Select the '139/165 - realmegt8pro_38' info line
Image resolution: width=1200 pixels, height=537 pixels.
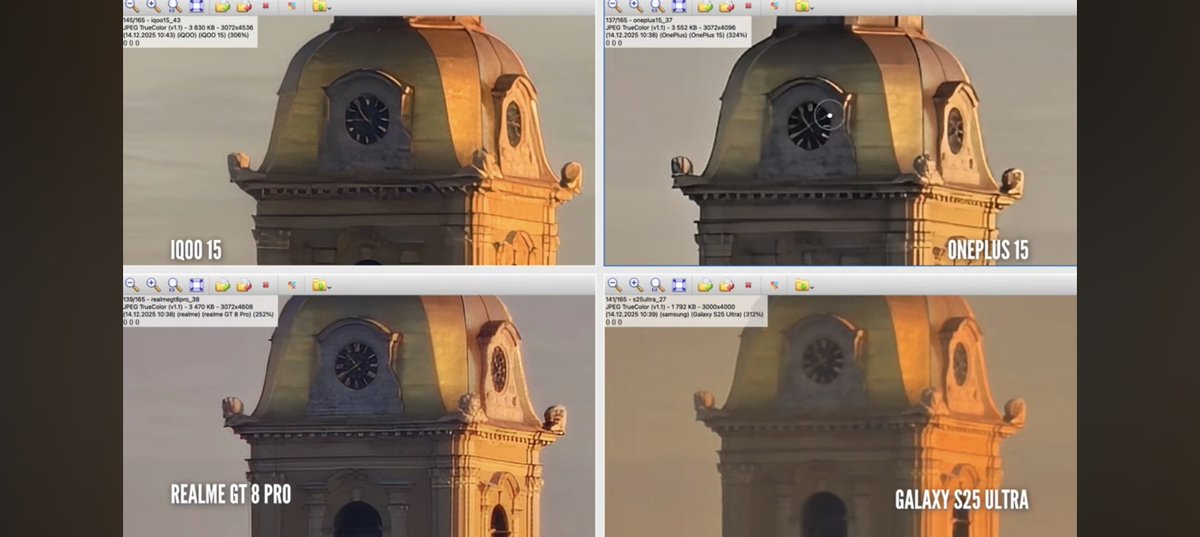(x=161, y=298)
